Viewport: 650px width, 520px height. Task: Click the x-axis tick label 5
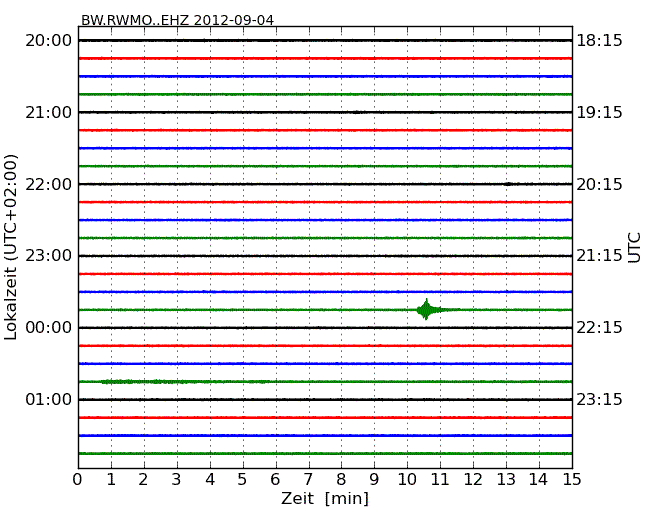243,479
